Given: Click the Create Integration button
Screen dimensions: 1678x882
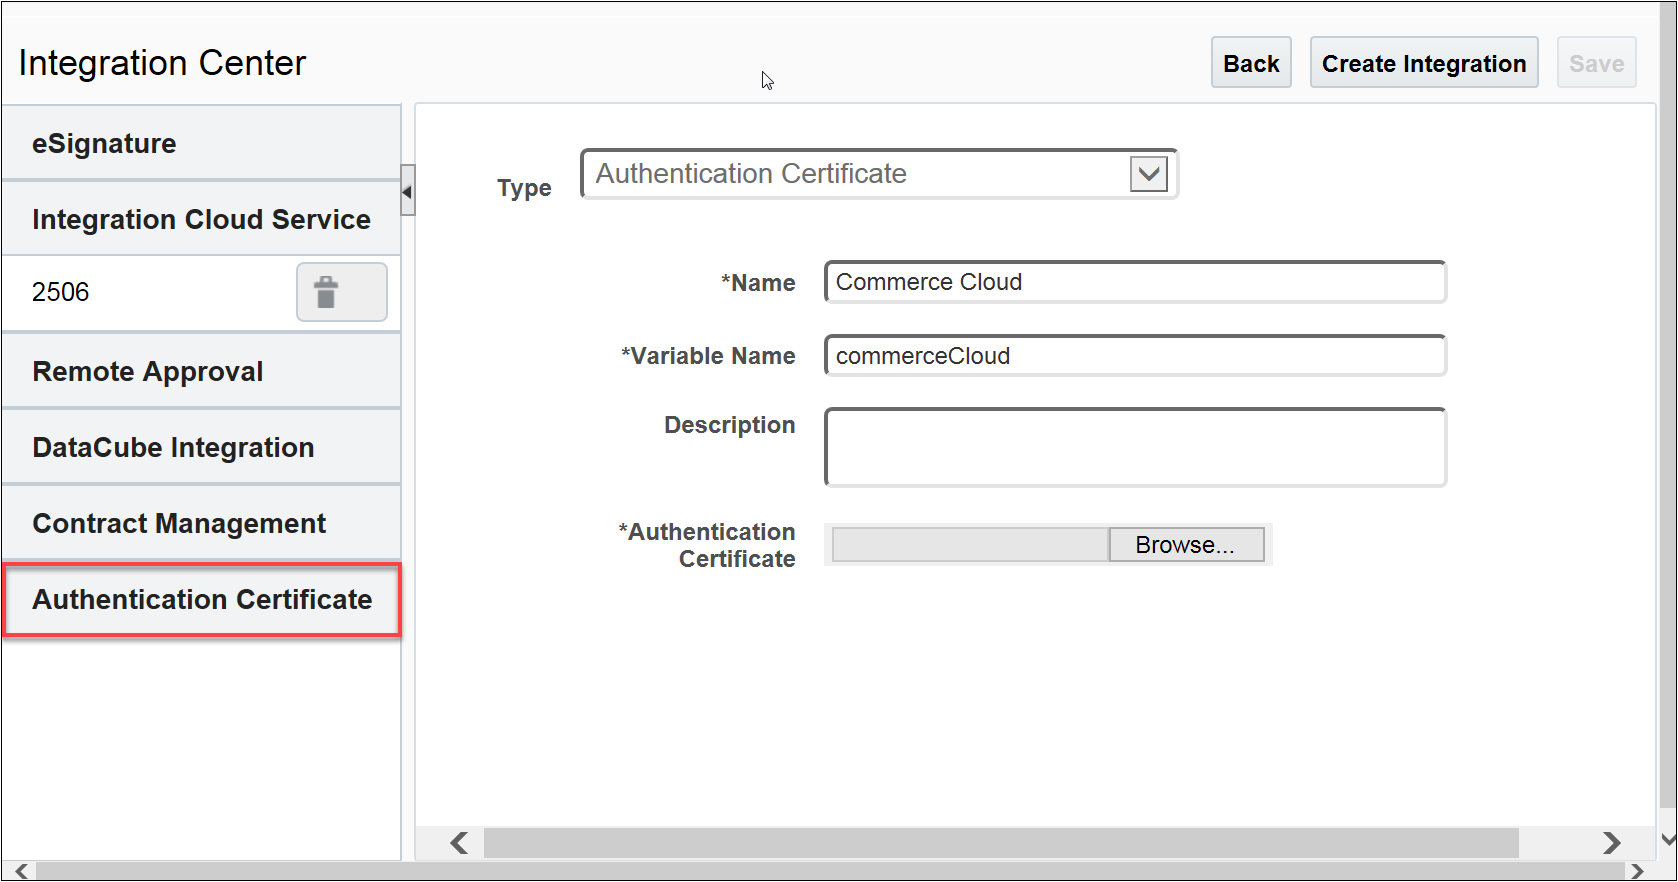Looking at the screenshot, I should [1424, 63].
